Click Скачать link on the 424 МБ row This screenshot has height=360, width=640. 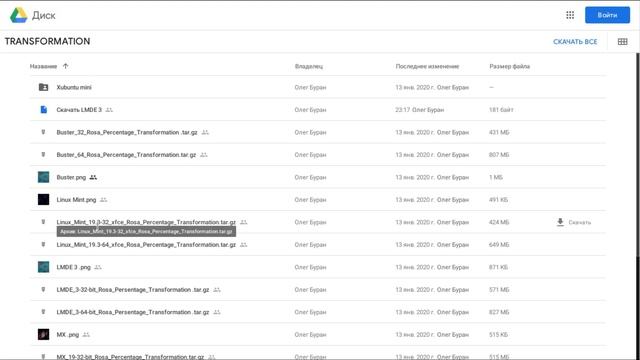click(x=580, y=222)
